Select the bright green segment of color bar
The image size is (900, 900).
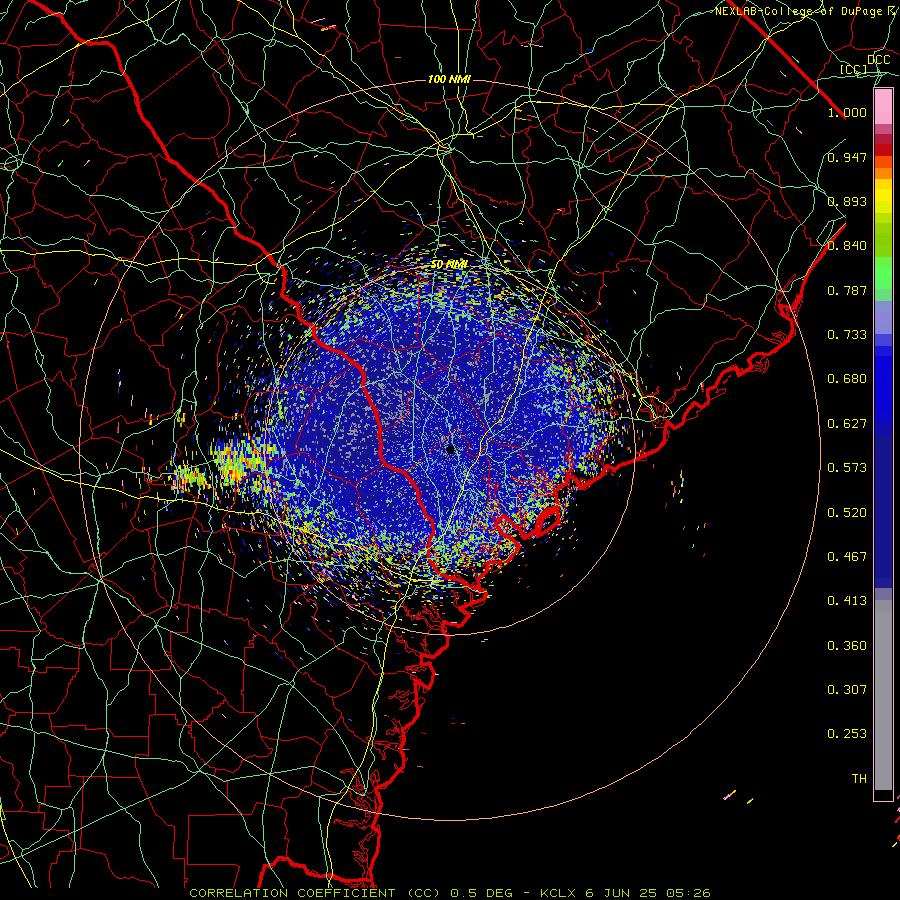(x=883, y=273)
